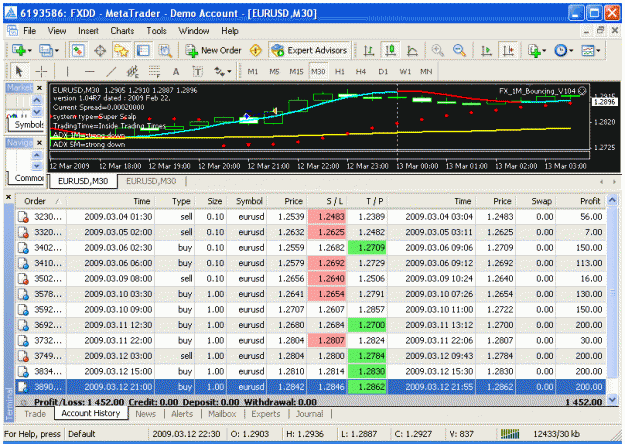Switch chart to Line Chart mode
The height and width of the screenshot is (444, 625).
[x=412, y=51]
